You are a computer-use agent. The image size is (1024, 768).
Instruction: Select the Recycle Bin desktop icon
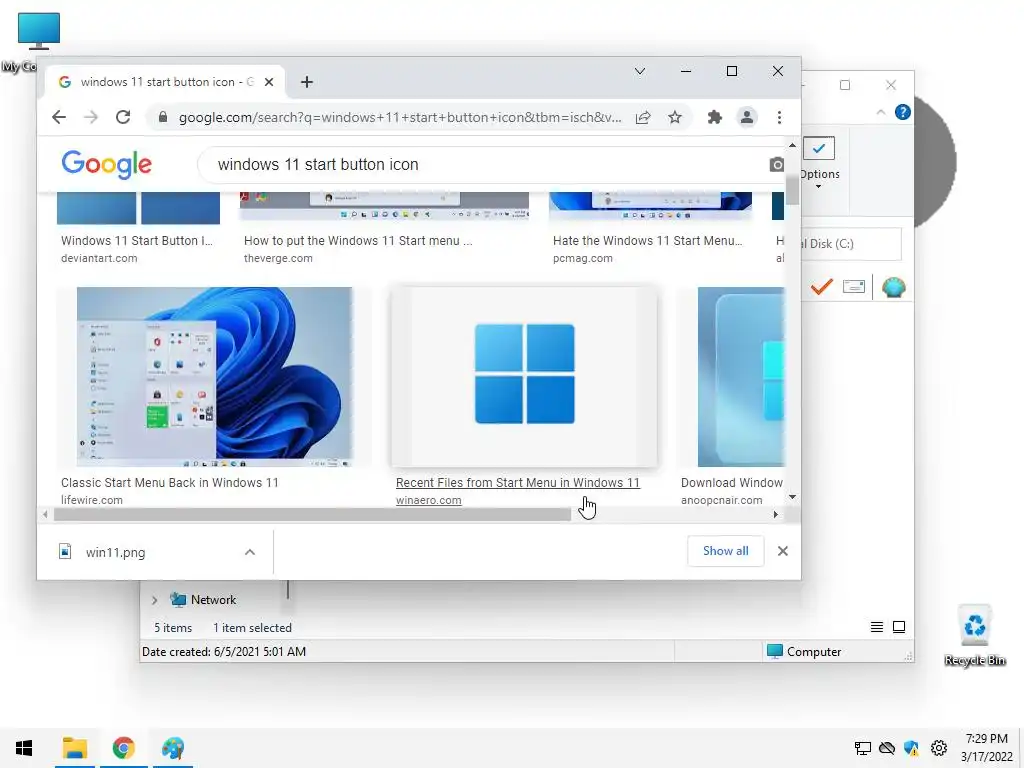pyautogui.click(x=974, y=635)
